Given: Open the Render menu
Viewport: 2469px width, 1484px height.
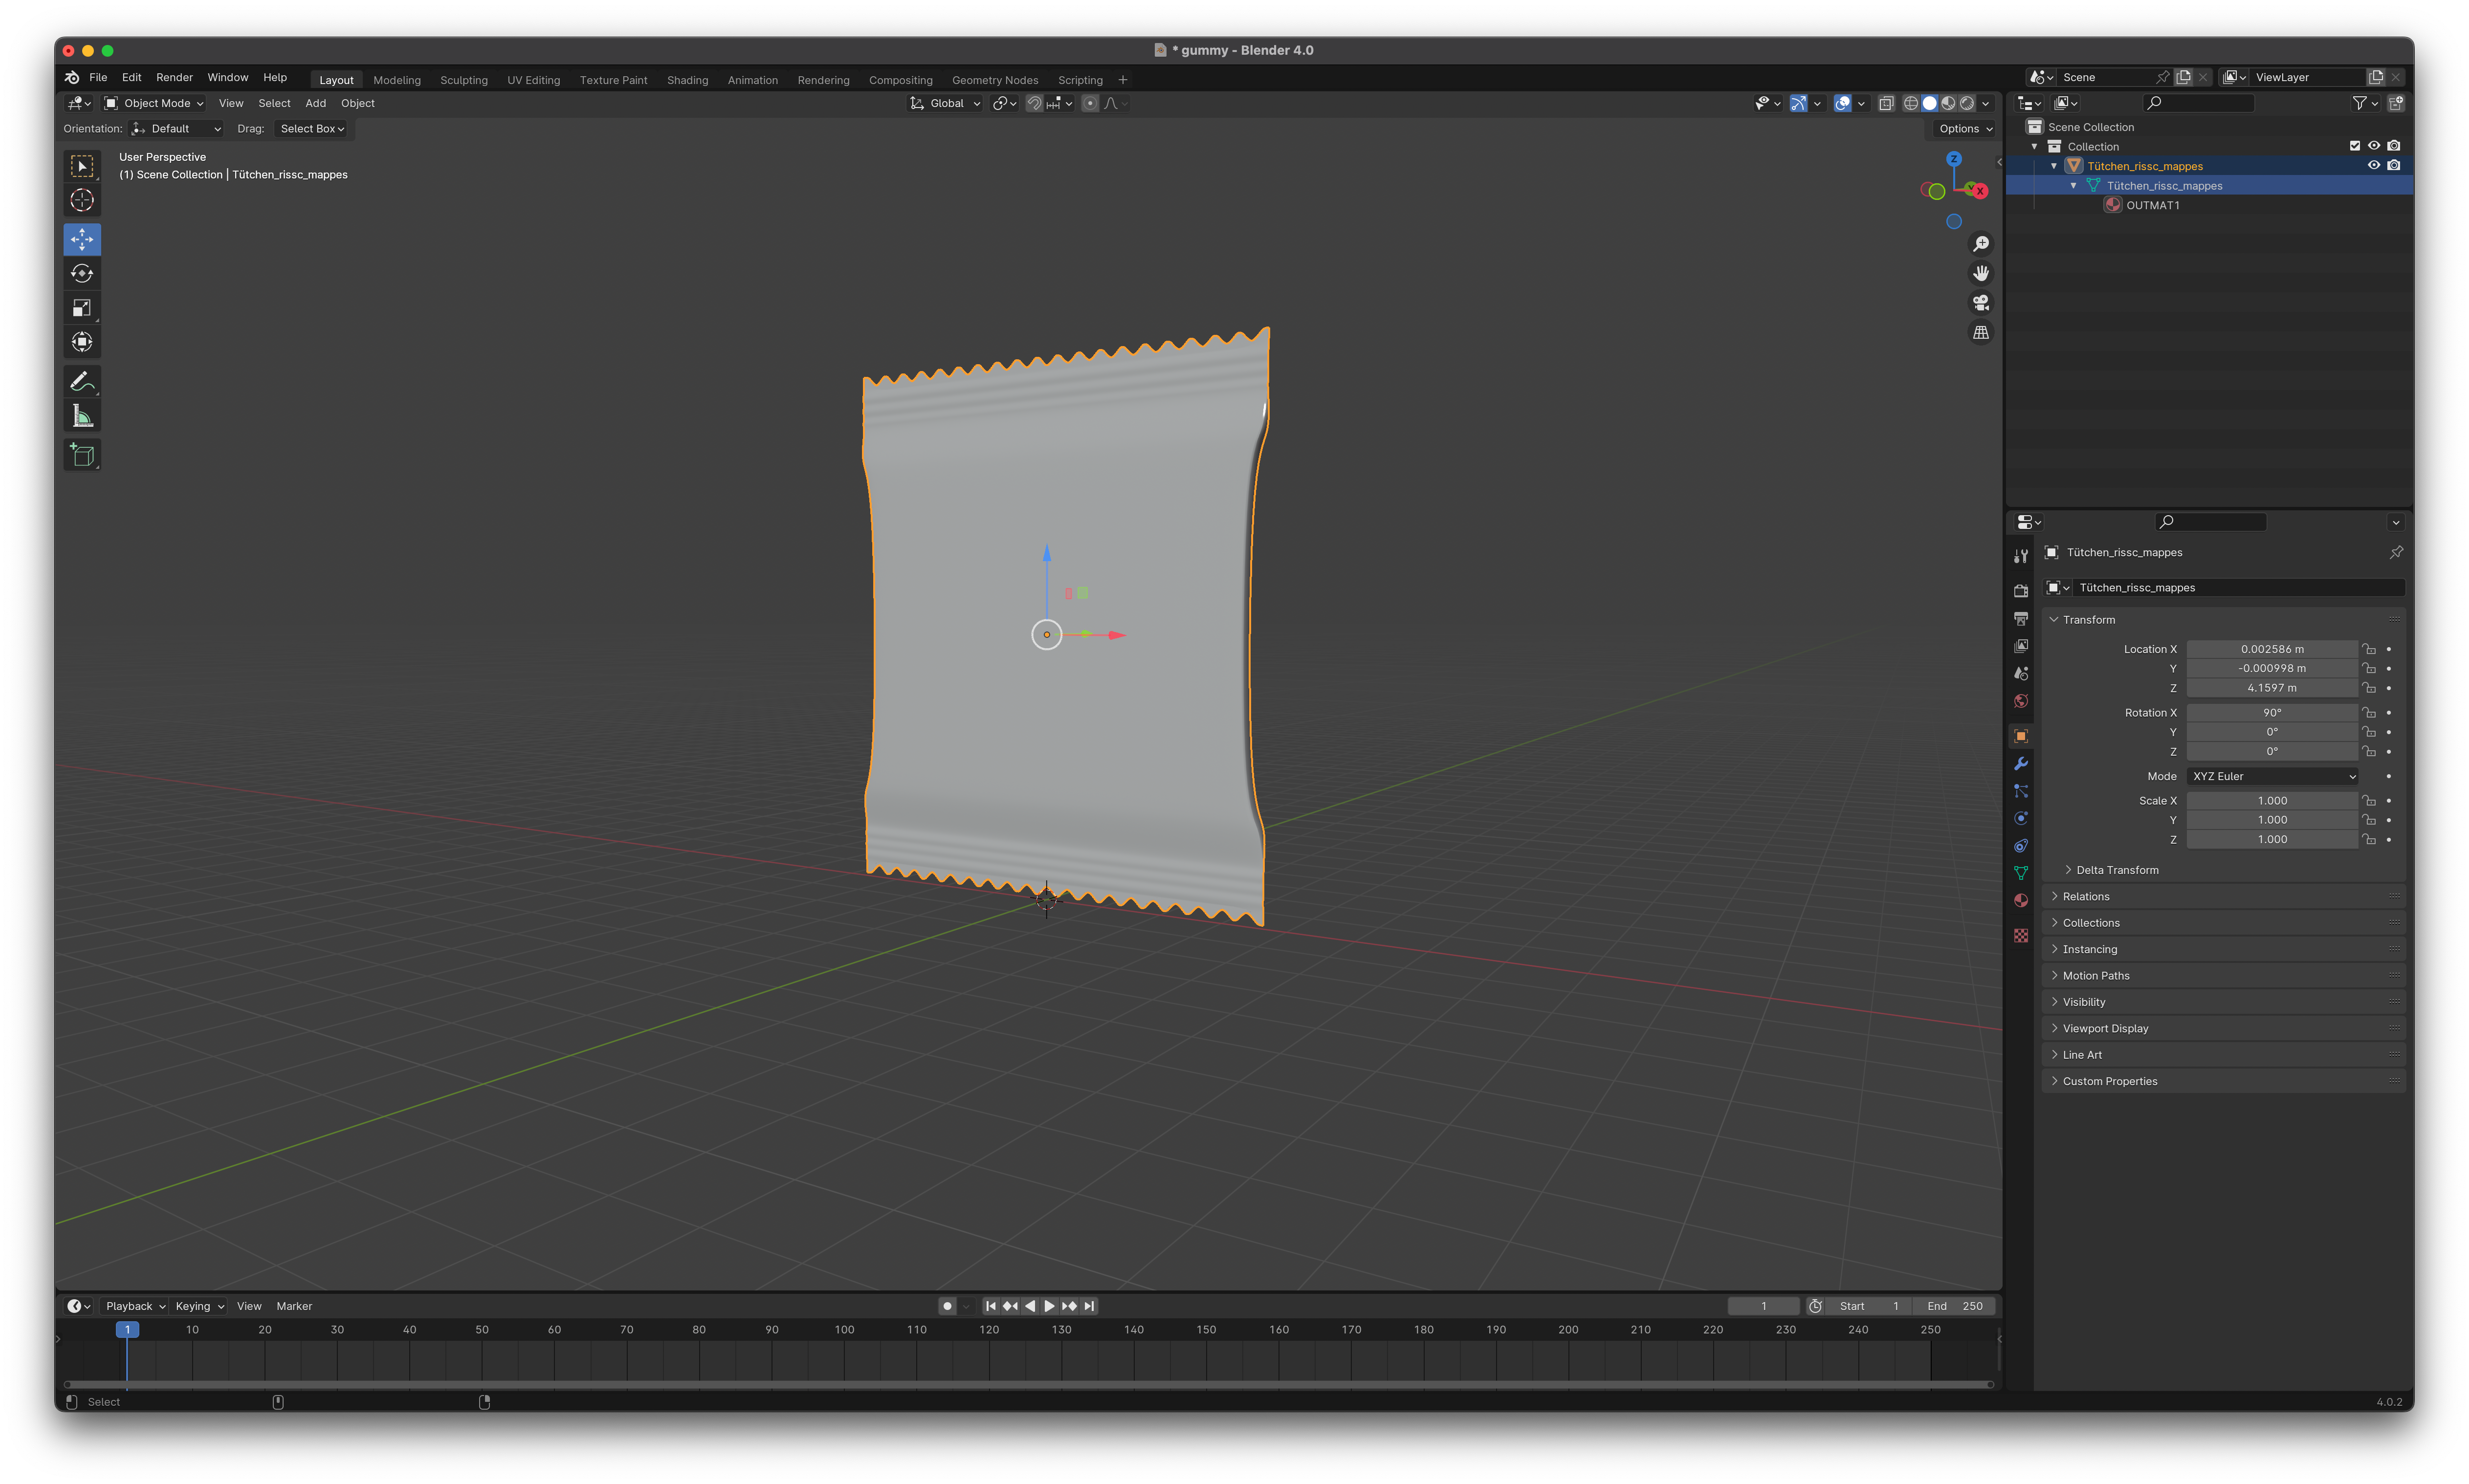Looking at the screenshot, I should click(x=174, y=77).
